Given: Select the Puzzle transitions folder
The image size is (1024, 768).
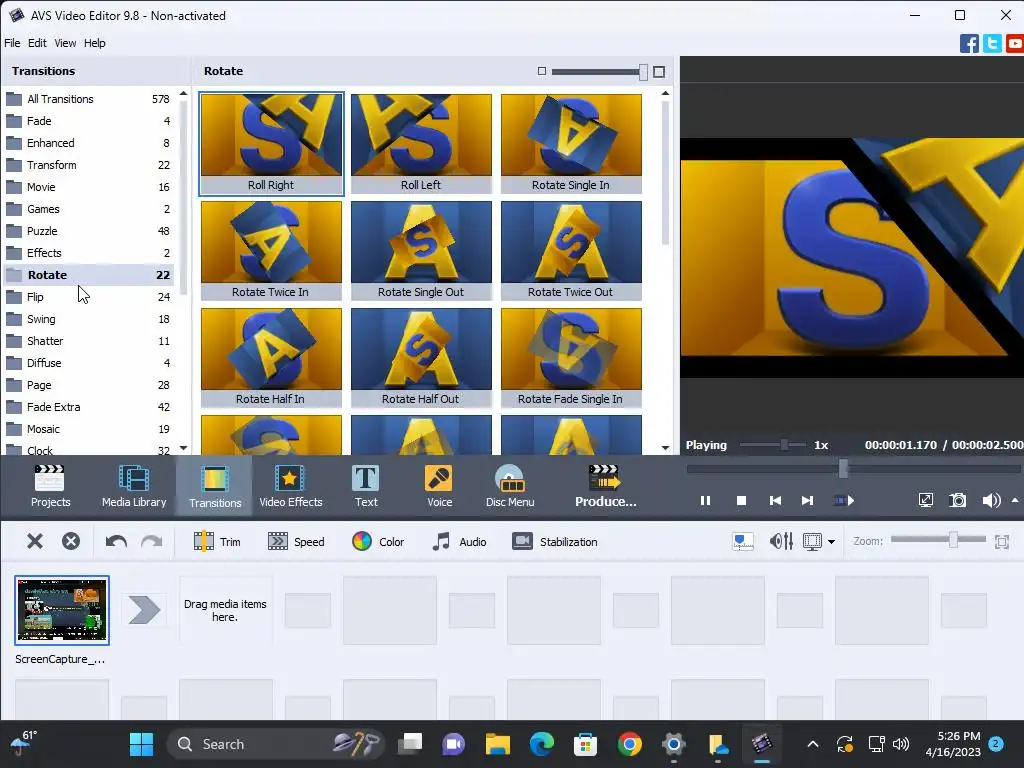Looking at the screenshot, I should point(89,231).
